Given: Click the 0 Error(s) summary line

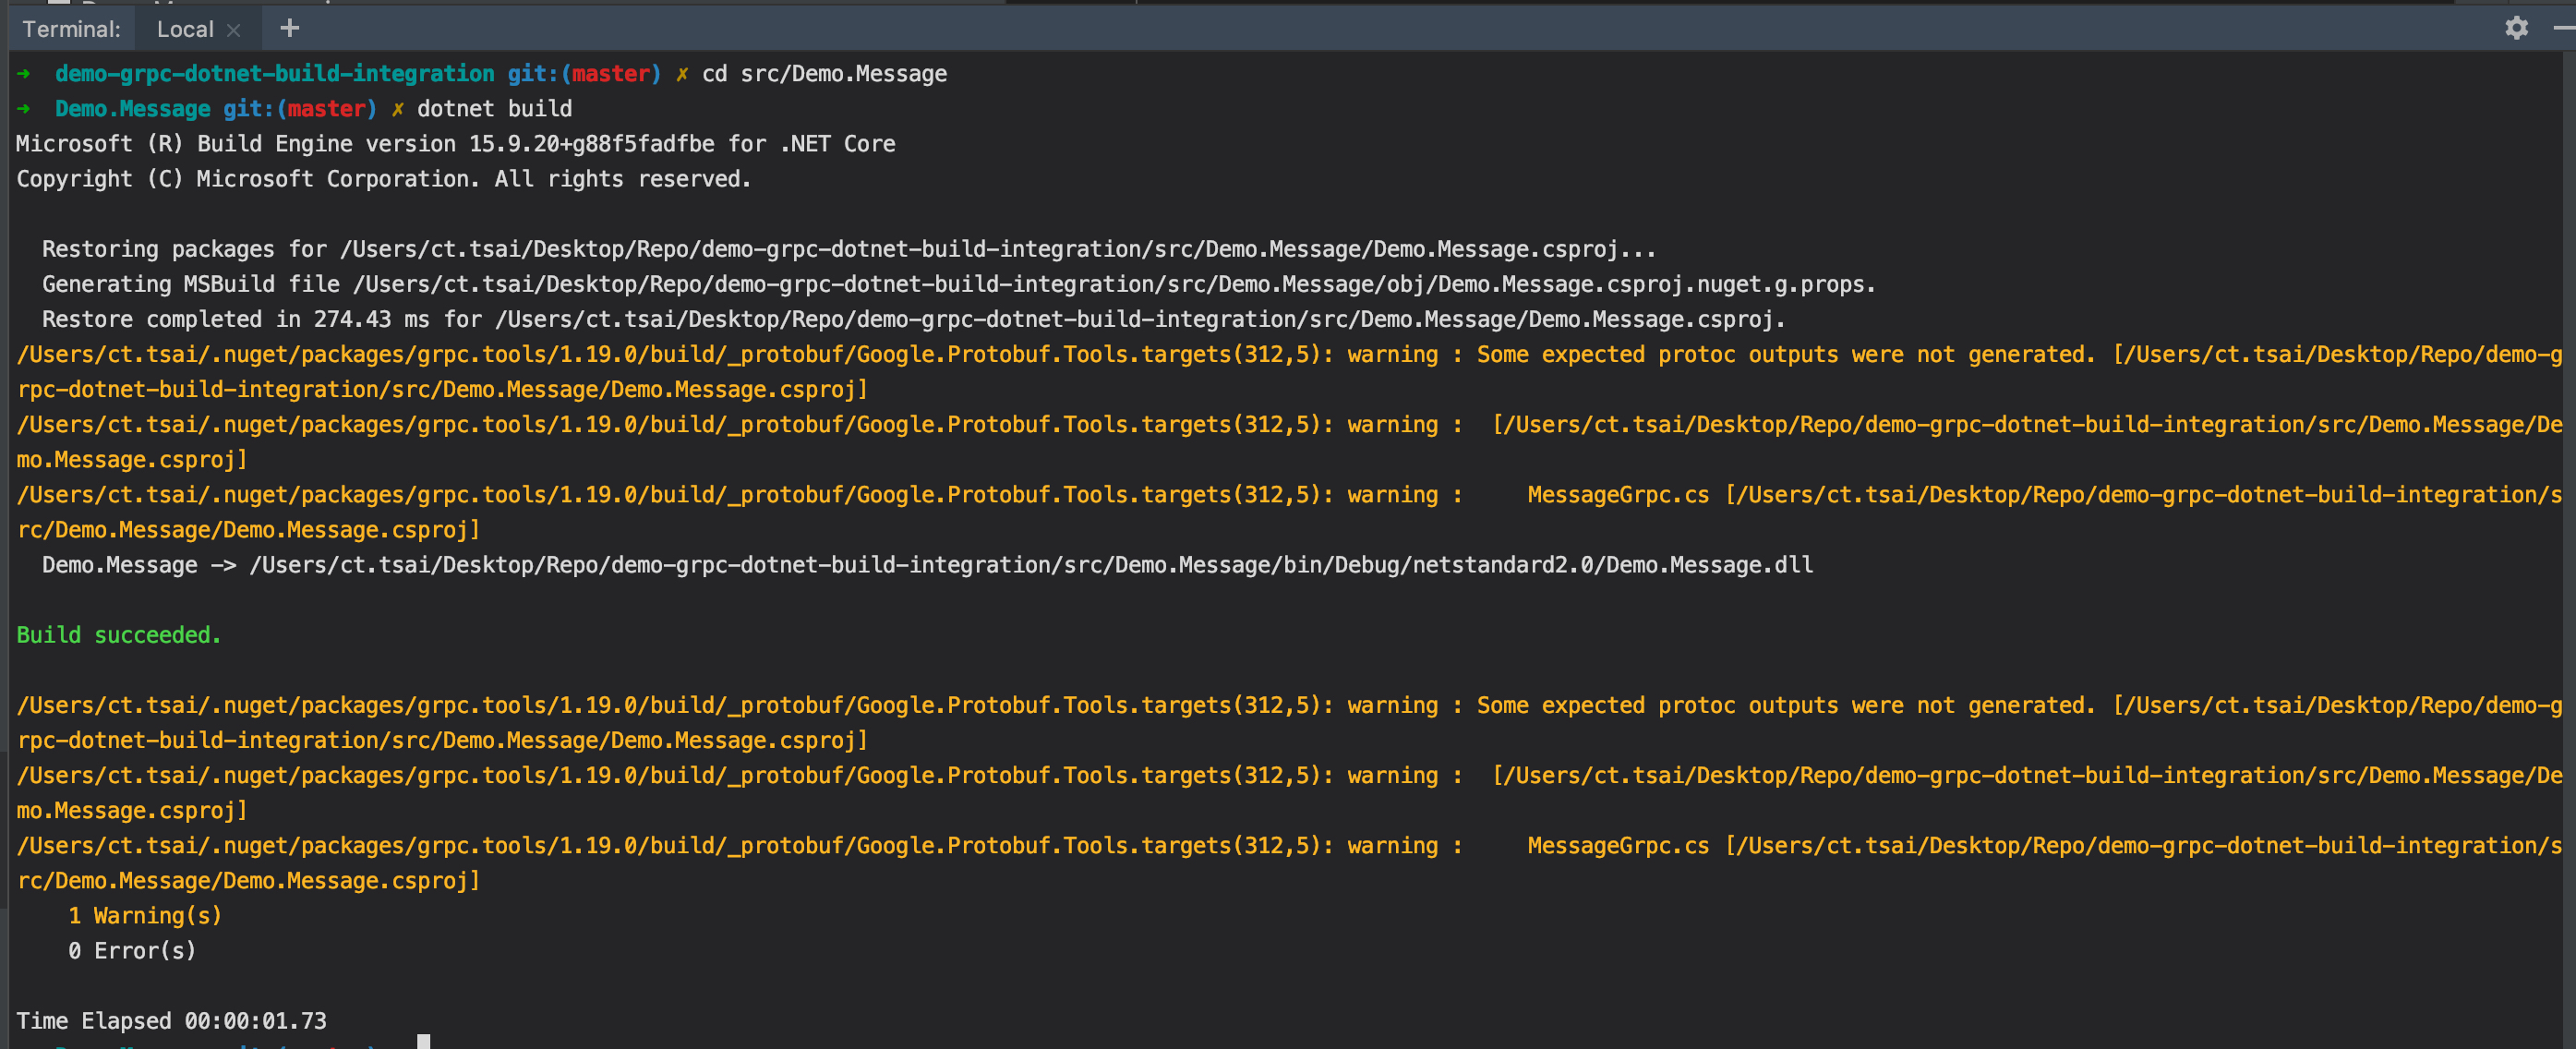Looking at the screenshot, I should (x=132, y=951).
